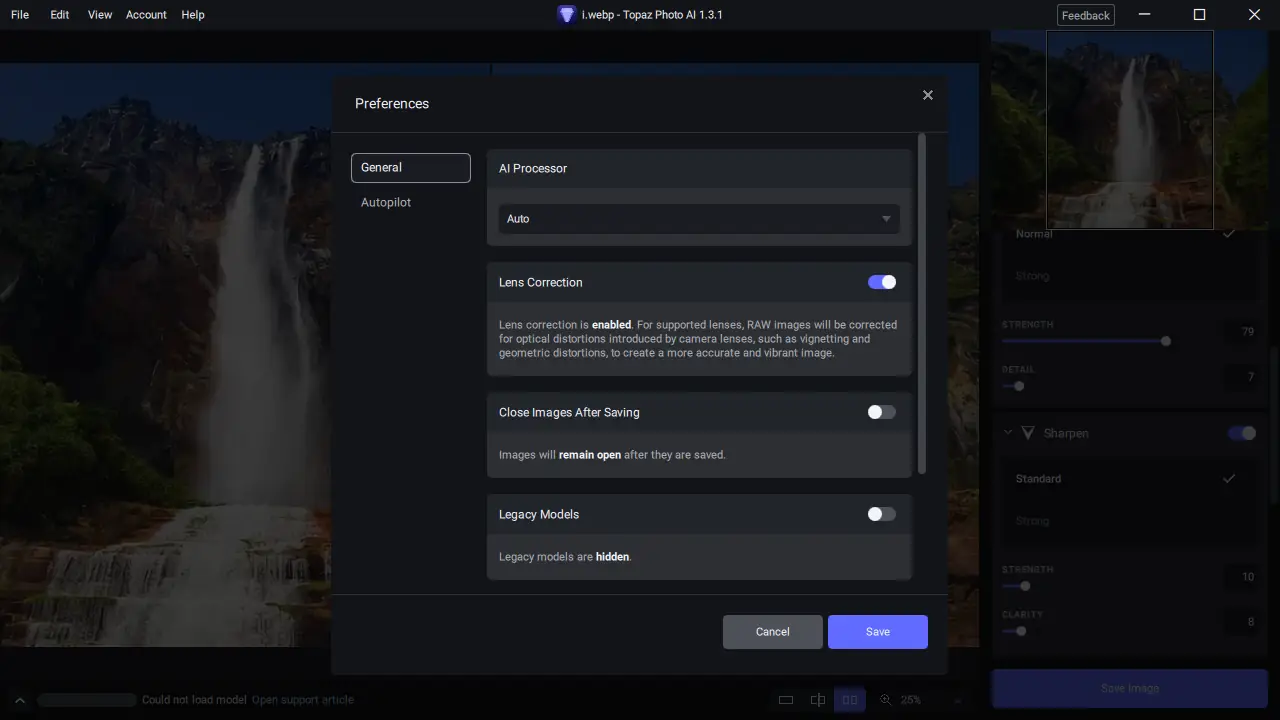Image resolution: width=1280 pixels, height=720 pixels.
Task: Open the Help menu
Action: (193, 15)
